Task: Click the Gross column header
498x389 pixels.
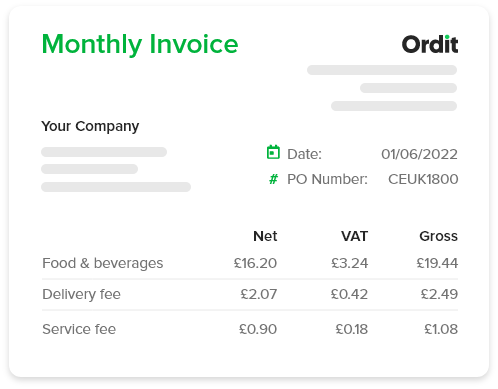Action: click(x=438, y=236)
